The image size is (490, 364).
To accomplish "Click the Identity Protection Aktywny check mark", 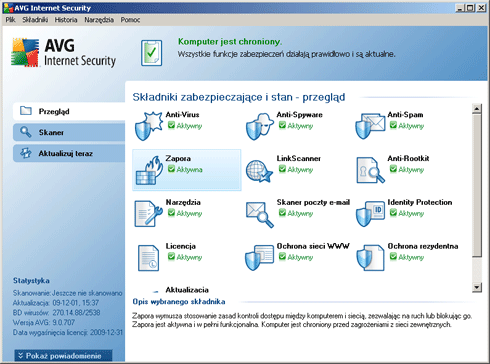I will (393, 213).
